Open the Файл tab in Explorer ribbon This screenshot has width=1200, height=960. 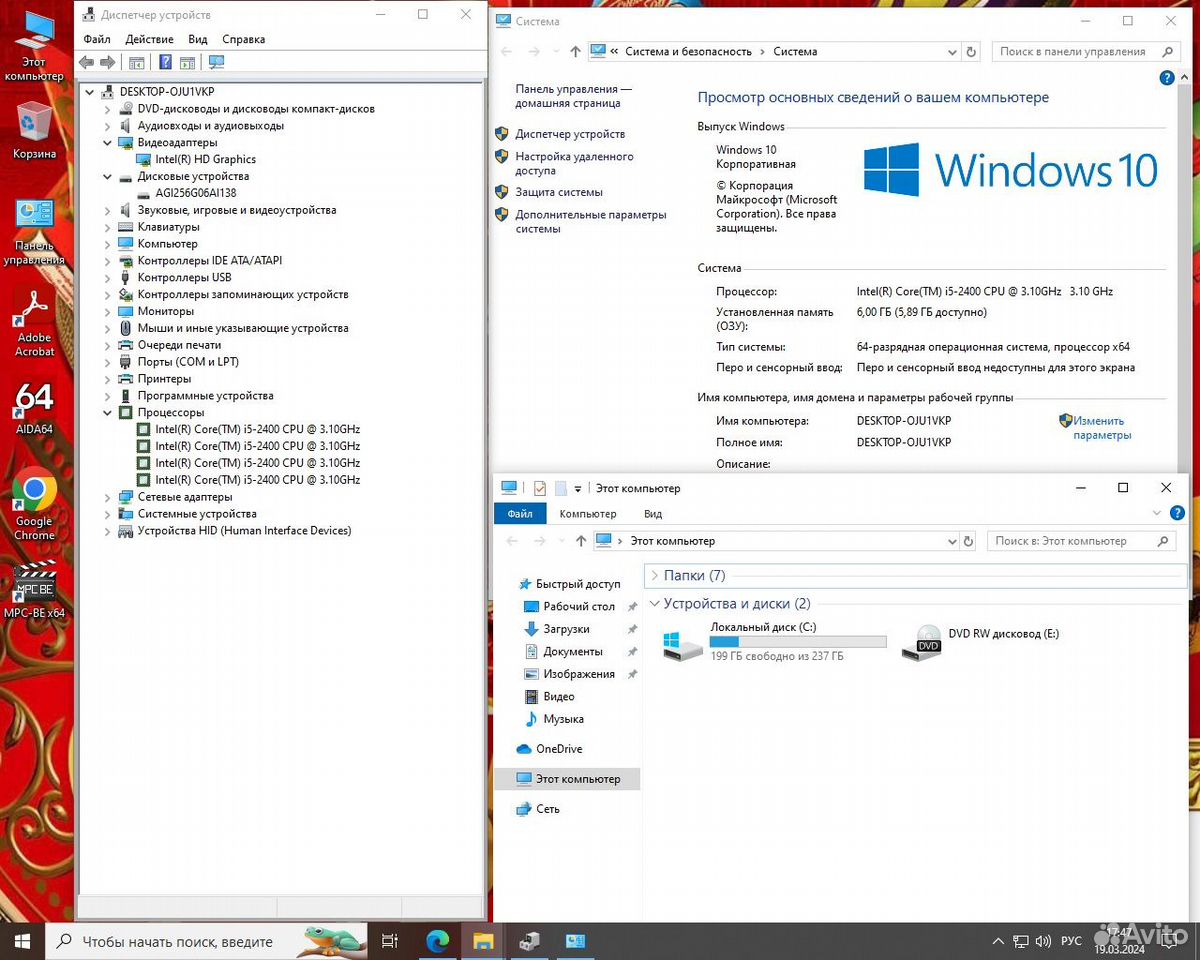[520, 514]
